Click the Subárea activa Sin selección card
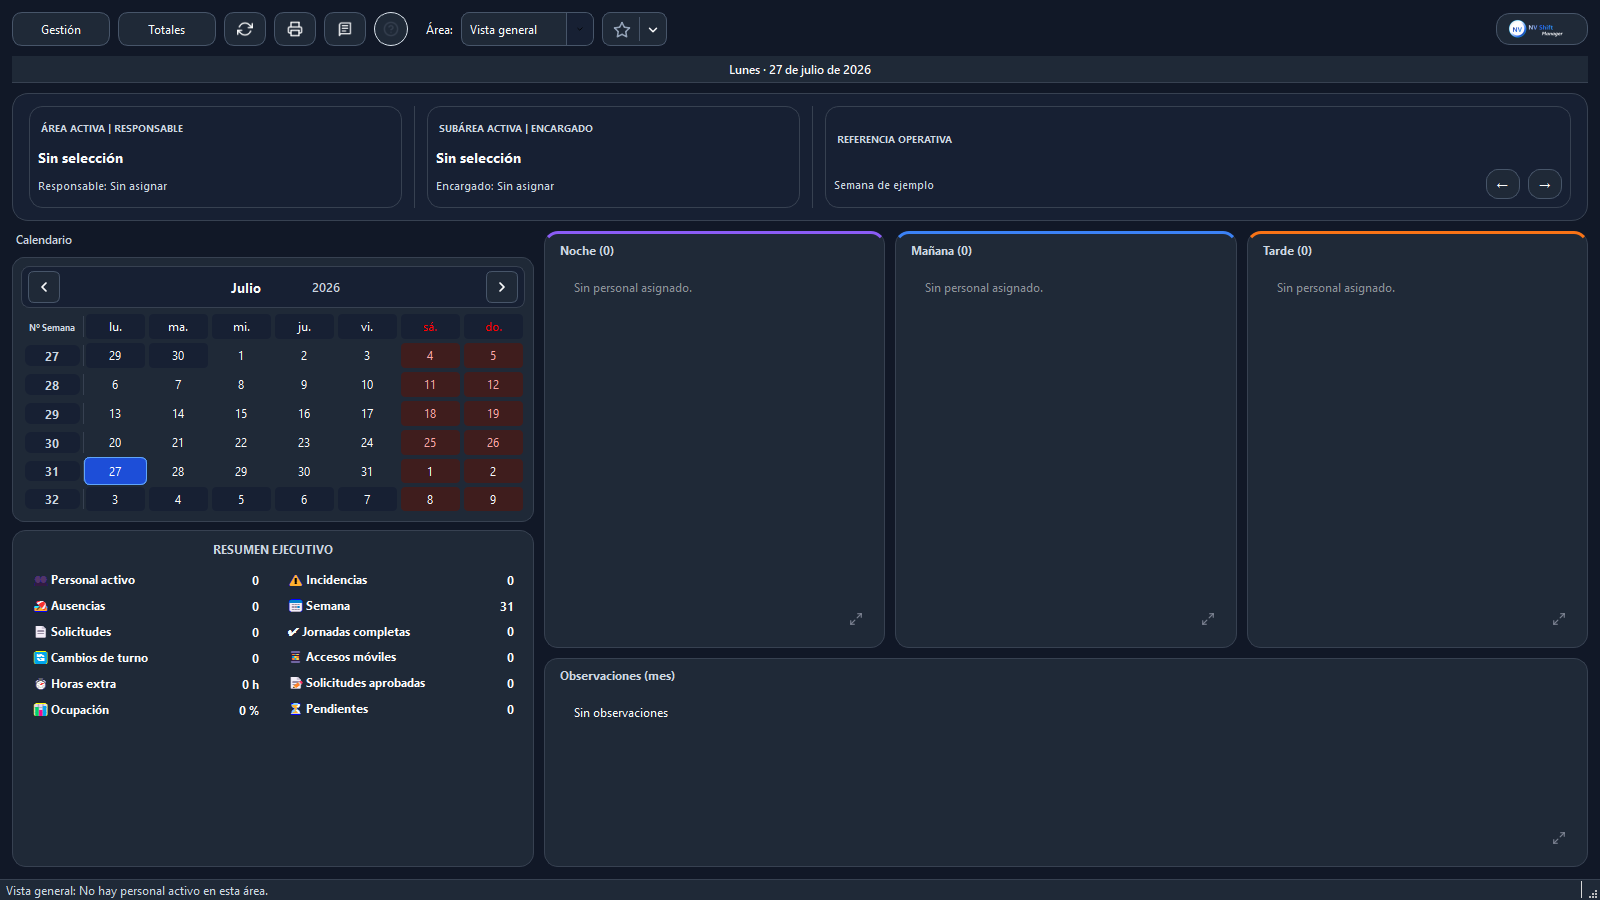The image size is (1600, 900). pyautogui.click(x=613, y=157)
